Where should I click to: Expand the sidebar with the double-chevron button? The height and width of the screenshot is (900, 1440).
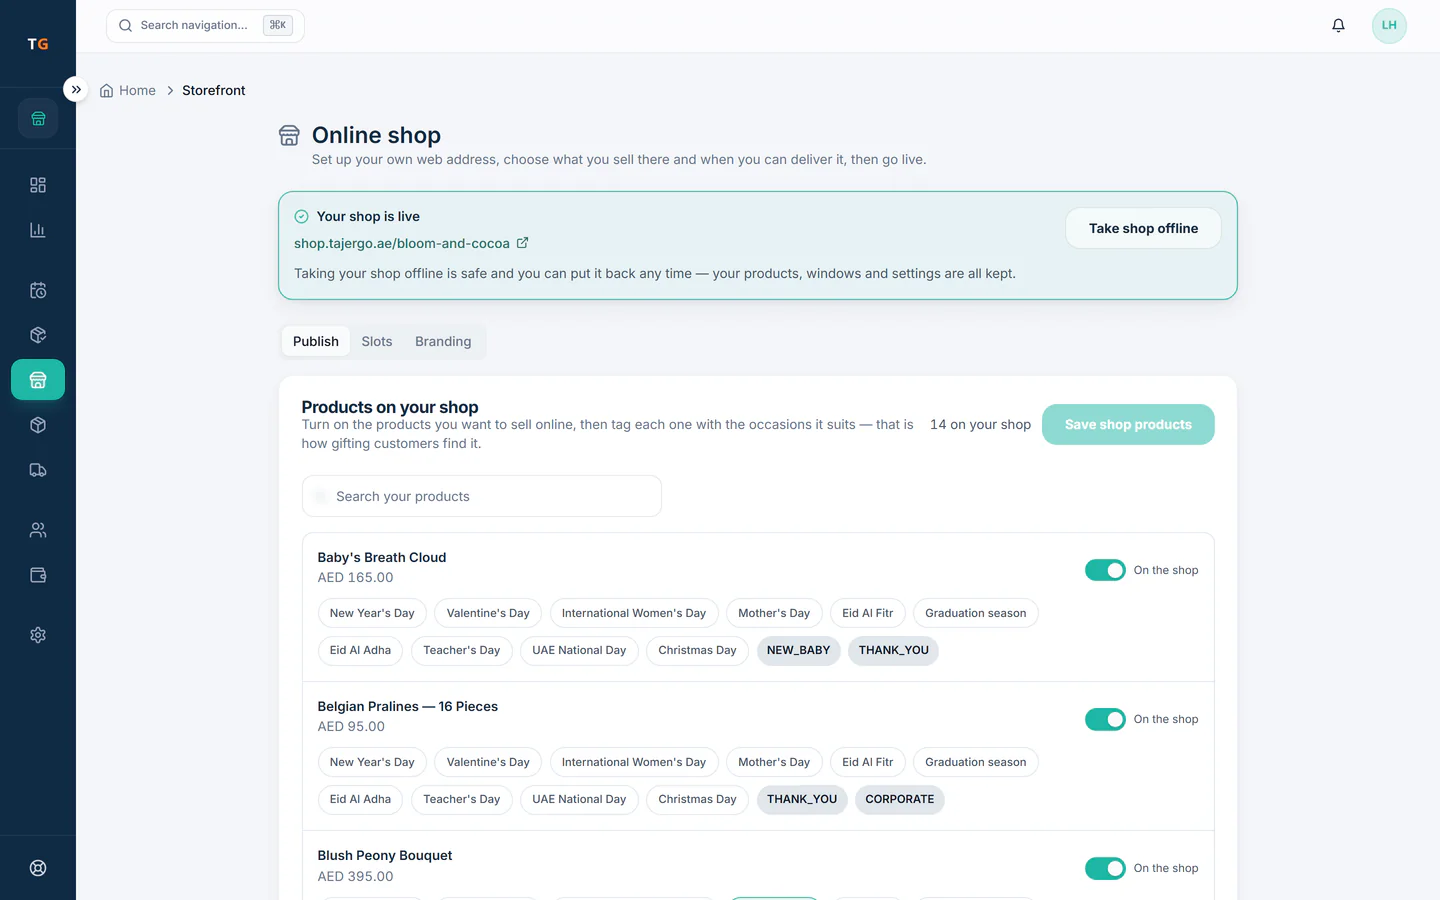76,90
